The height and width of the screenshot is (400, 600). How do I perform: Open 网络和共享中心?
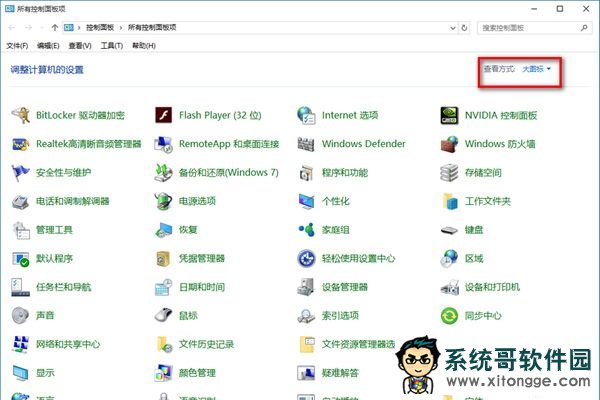[x=68, y=345]
